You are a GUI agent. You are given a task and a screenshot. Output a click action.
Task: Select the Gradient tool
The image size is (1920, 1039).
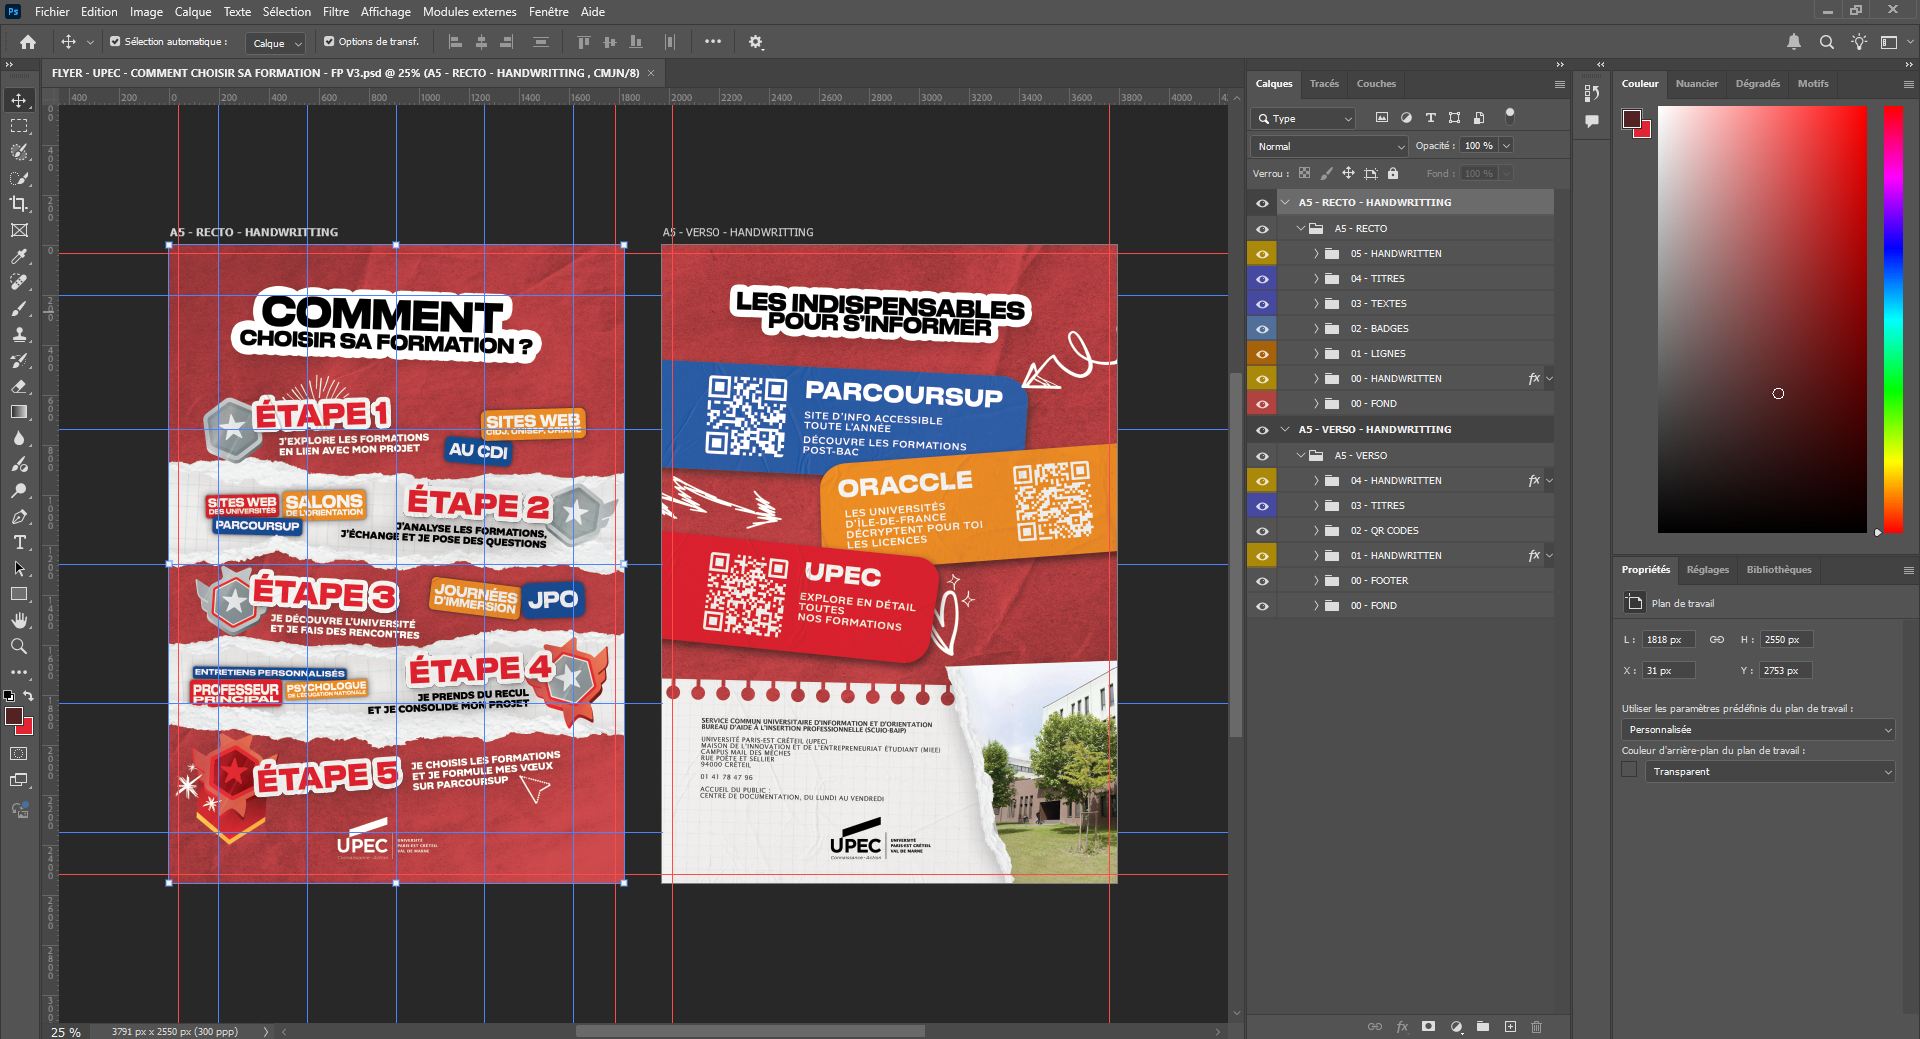point(19,412)
